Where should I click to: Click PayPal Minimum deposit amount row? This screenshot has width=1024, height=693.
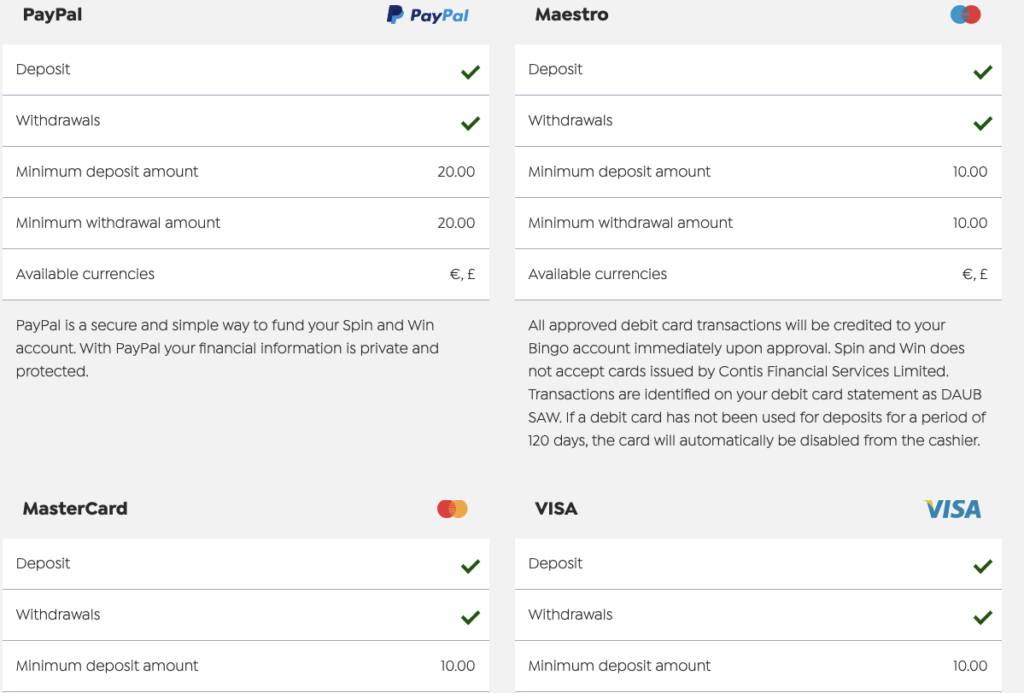(246, 172)
